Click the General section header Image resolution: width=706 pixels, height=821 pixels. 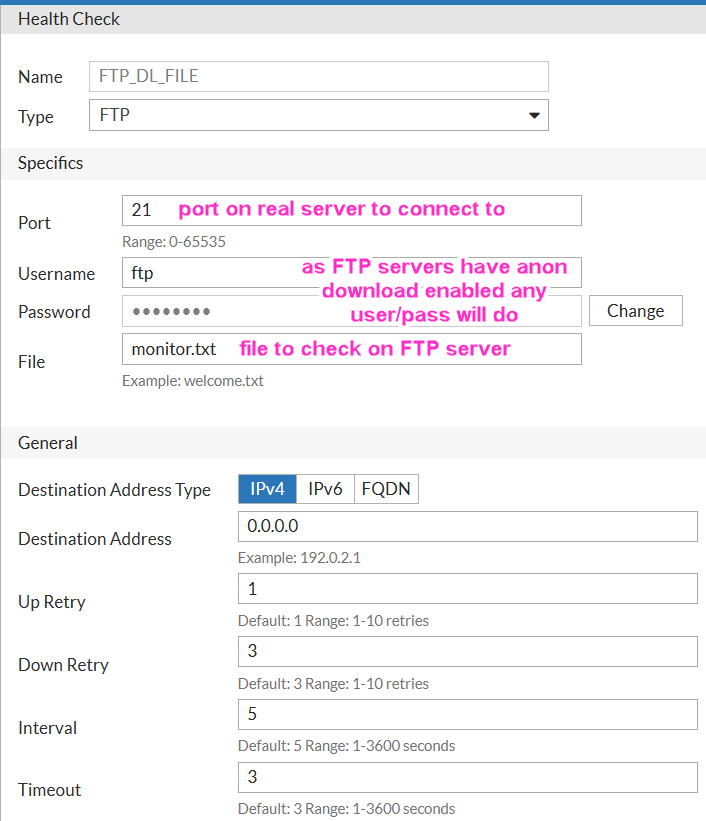(x=353, y=443)
